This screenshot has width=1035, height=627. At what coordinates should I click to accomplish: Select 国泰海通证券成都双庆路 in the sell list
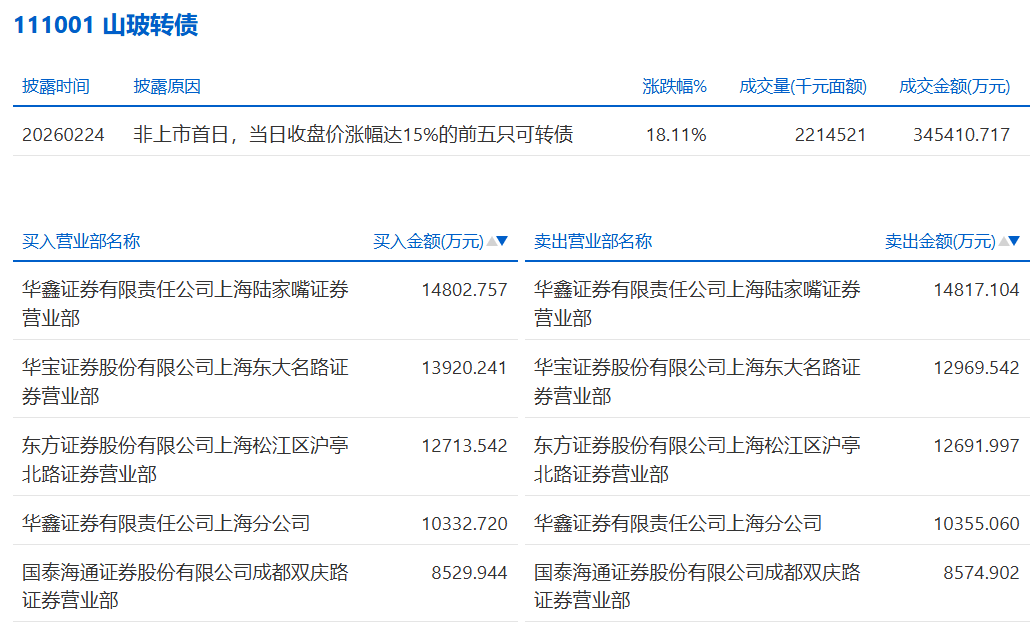697,586
